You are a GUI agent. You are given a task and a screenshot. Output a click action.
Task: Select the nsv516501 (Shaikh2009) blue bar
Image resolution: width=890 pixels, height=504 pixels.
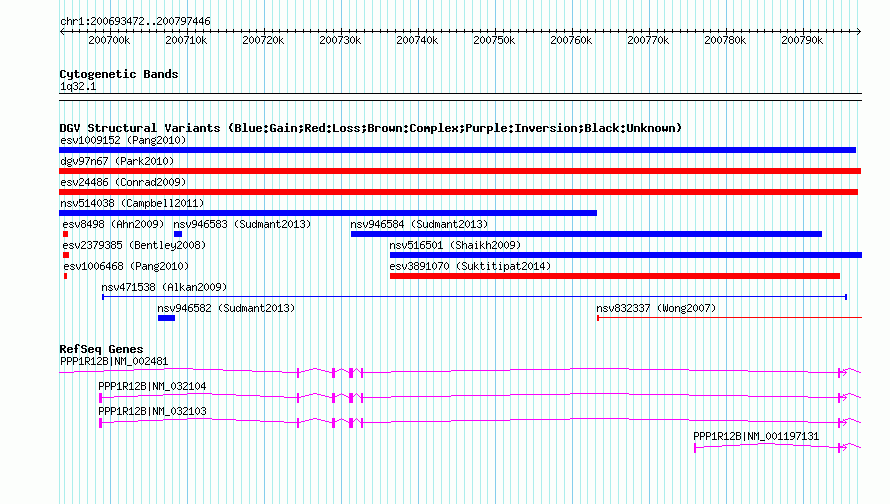[x=625, y=255]
